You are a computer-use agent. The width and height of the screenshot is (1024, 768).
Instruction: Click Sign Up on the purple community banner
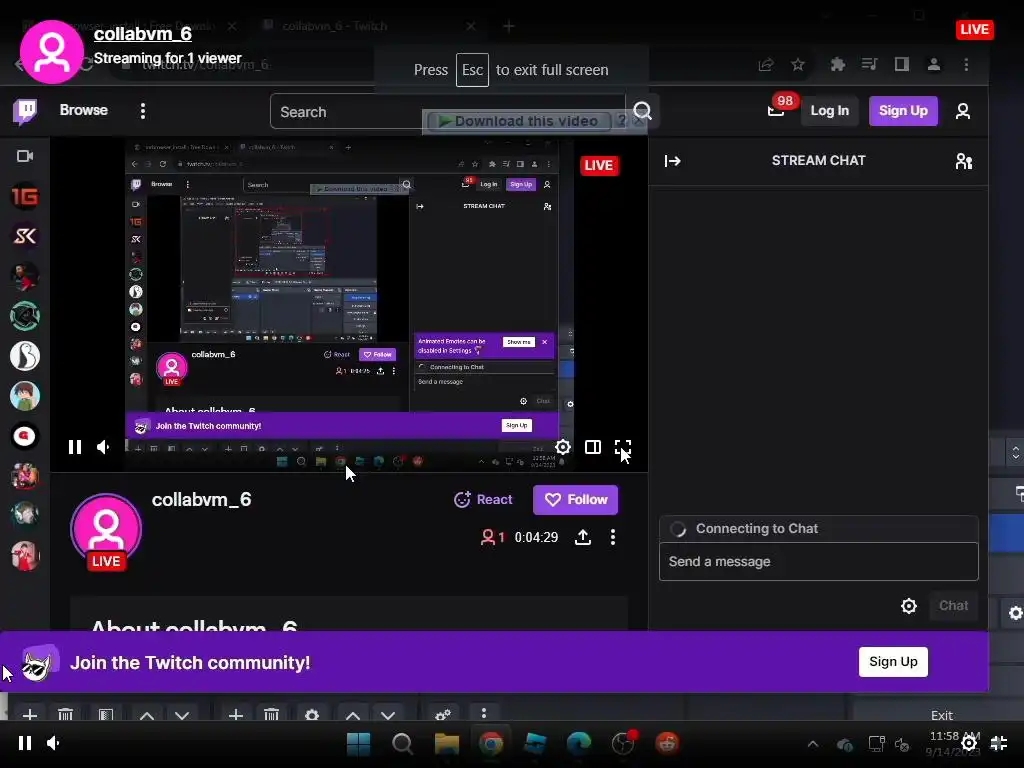click(x=893, y=662)
